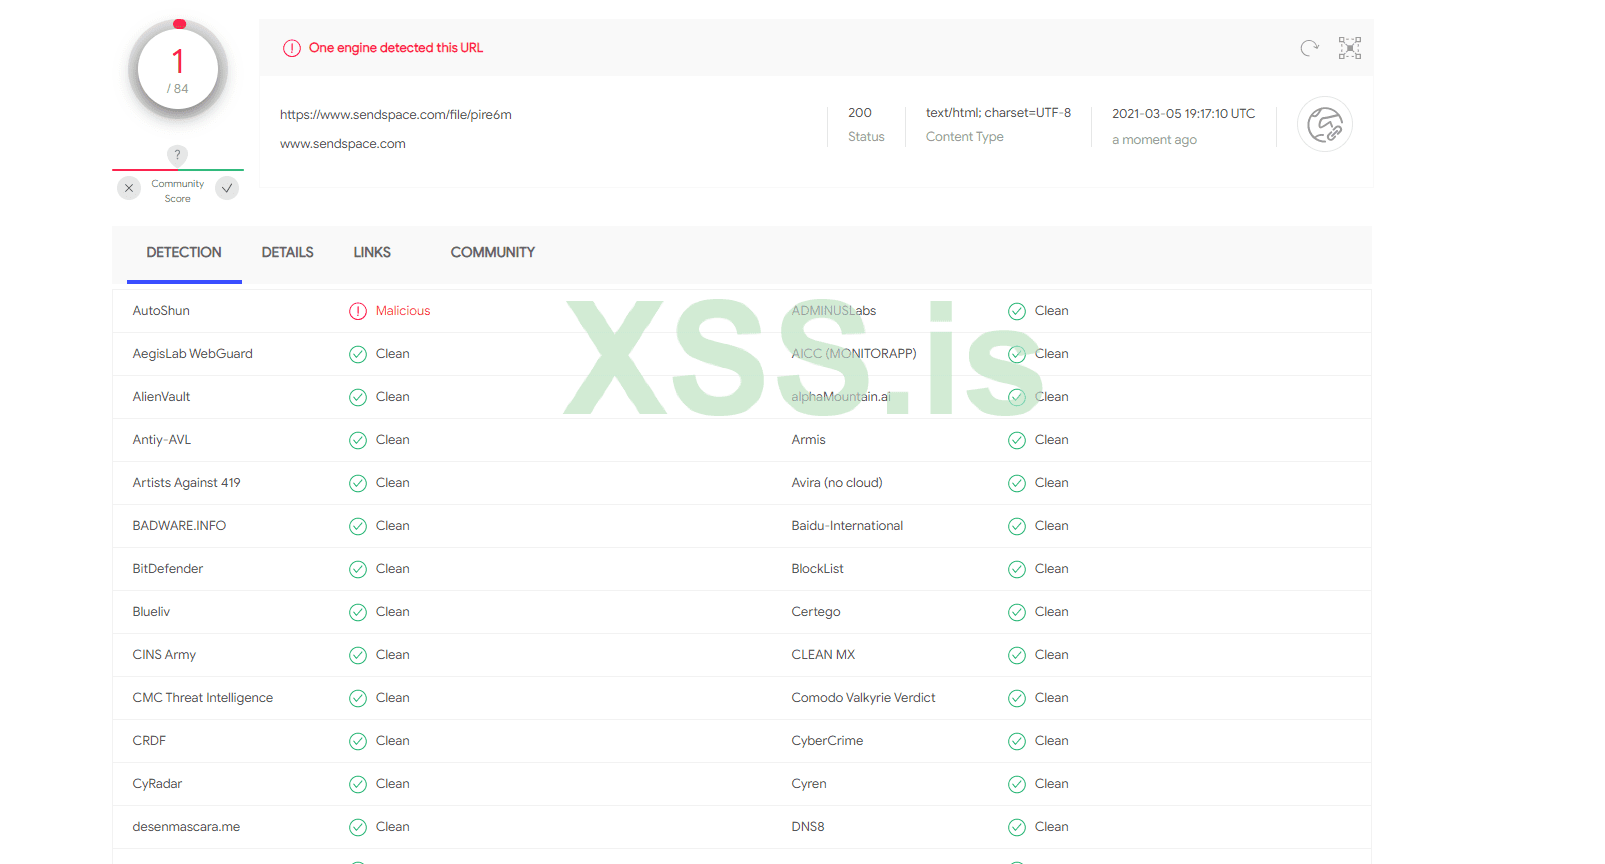The width and height of the screenshot is (1605, 864).
Task: Click the clean check icon for Avira (no cloud)
Action: [x=1017, y=483]
